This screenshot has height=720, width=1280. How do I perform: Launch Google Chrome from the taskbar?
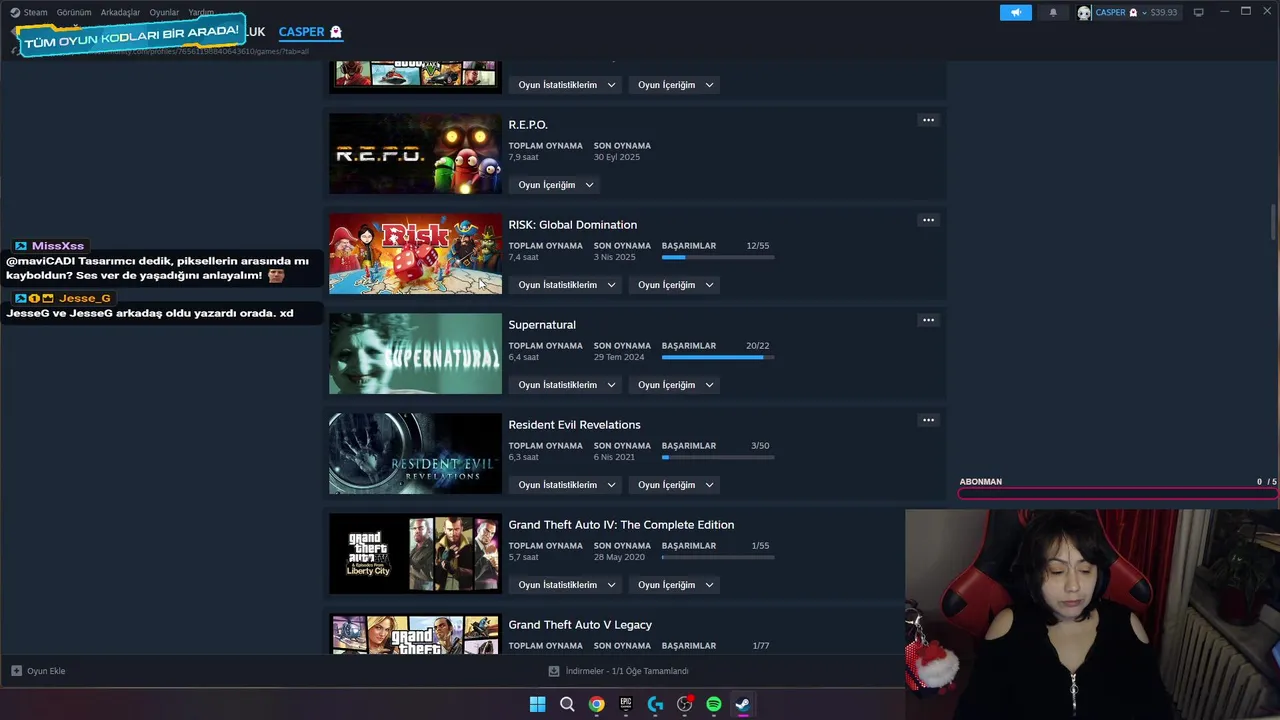pyautogui.click(x=596, y=704)
